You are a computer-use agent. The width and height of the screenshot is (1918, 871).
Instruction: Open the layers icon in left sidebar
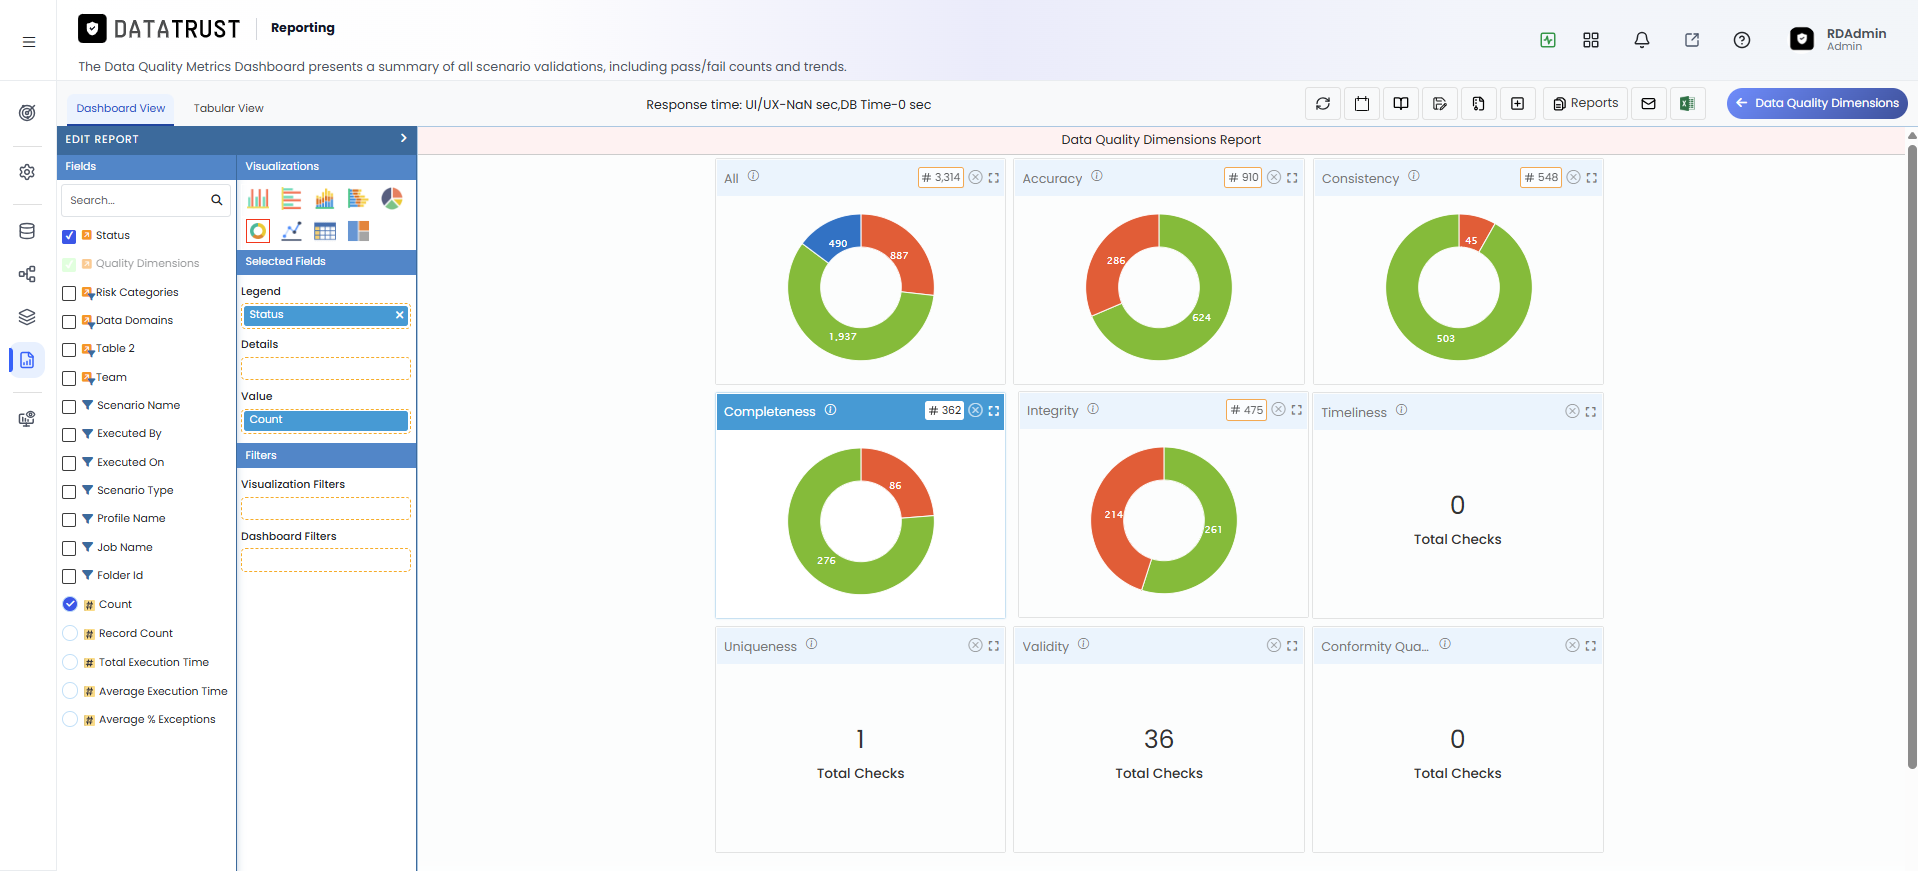tap(27, 317)
